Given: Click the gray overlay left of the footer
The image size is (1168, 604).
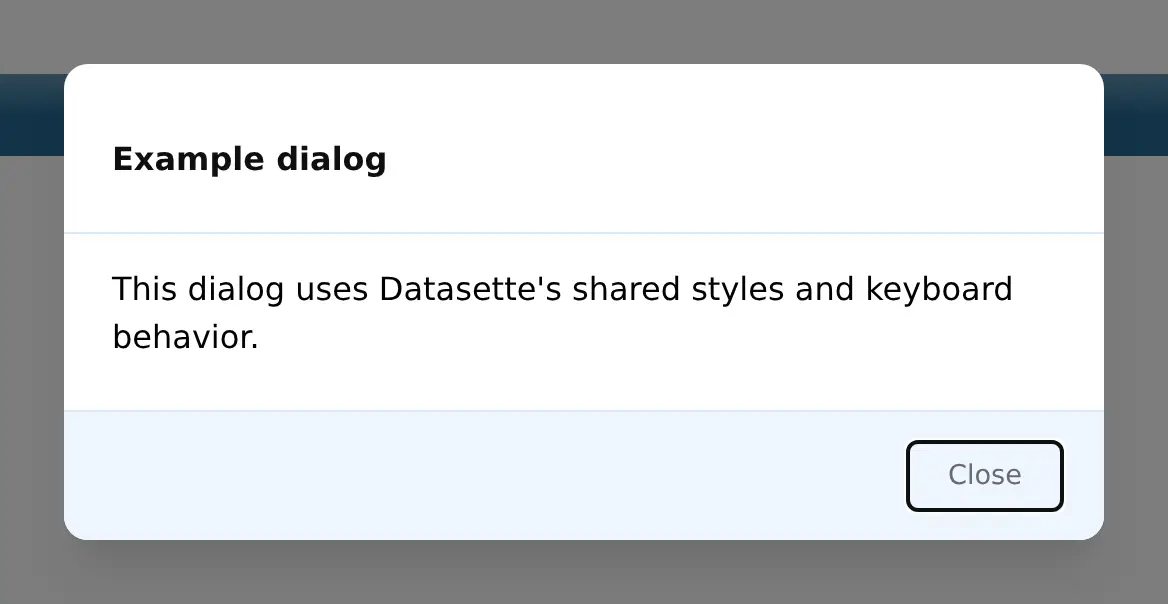Looking at the screenshot, I should (x=31, y=475).
